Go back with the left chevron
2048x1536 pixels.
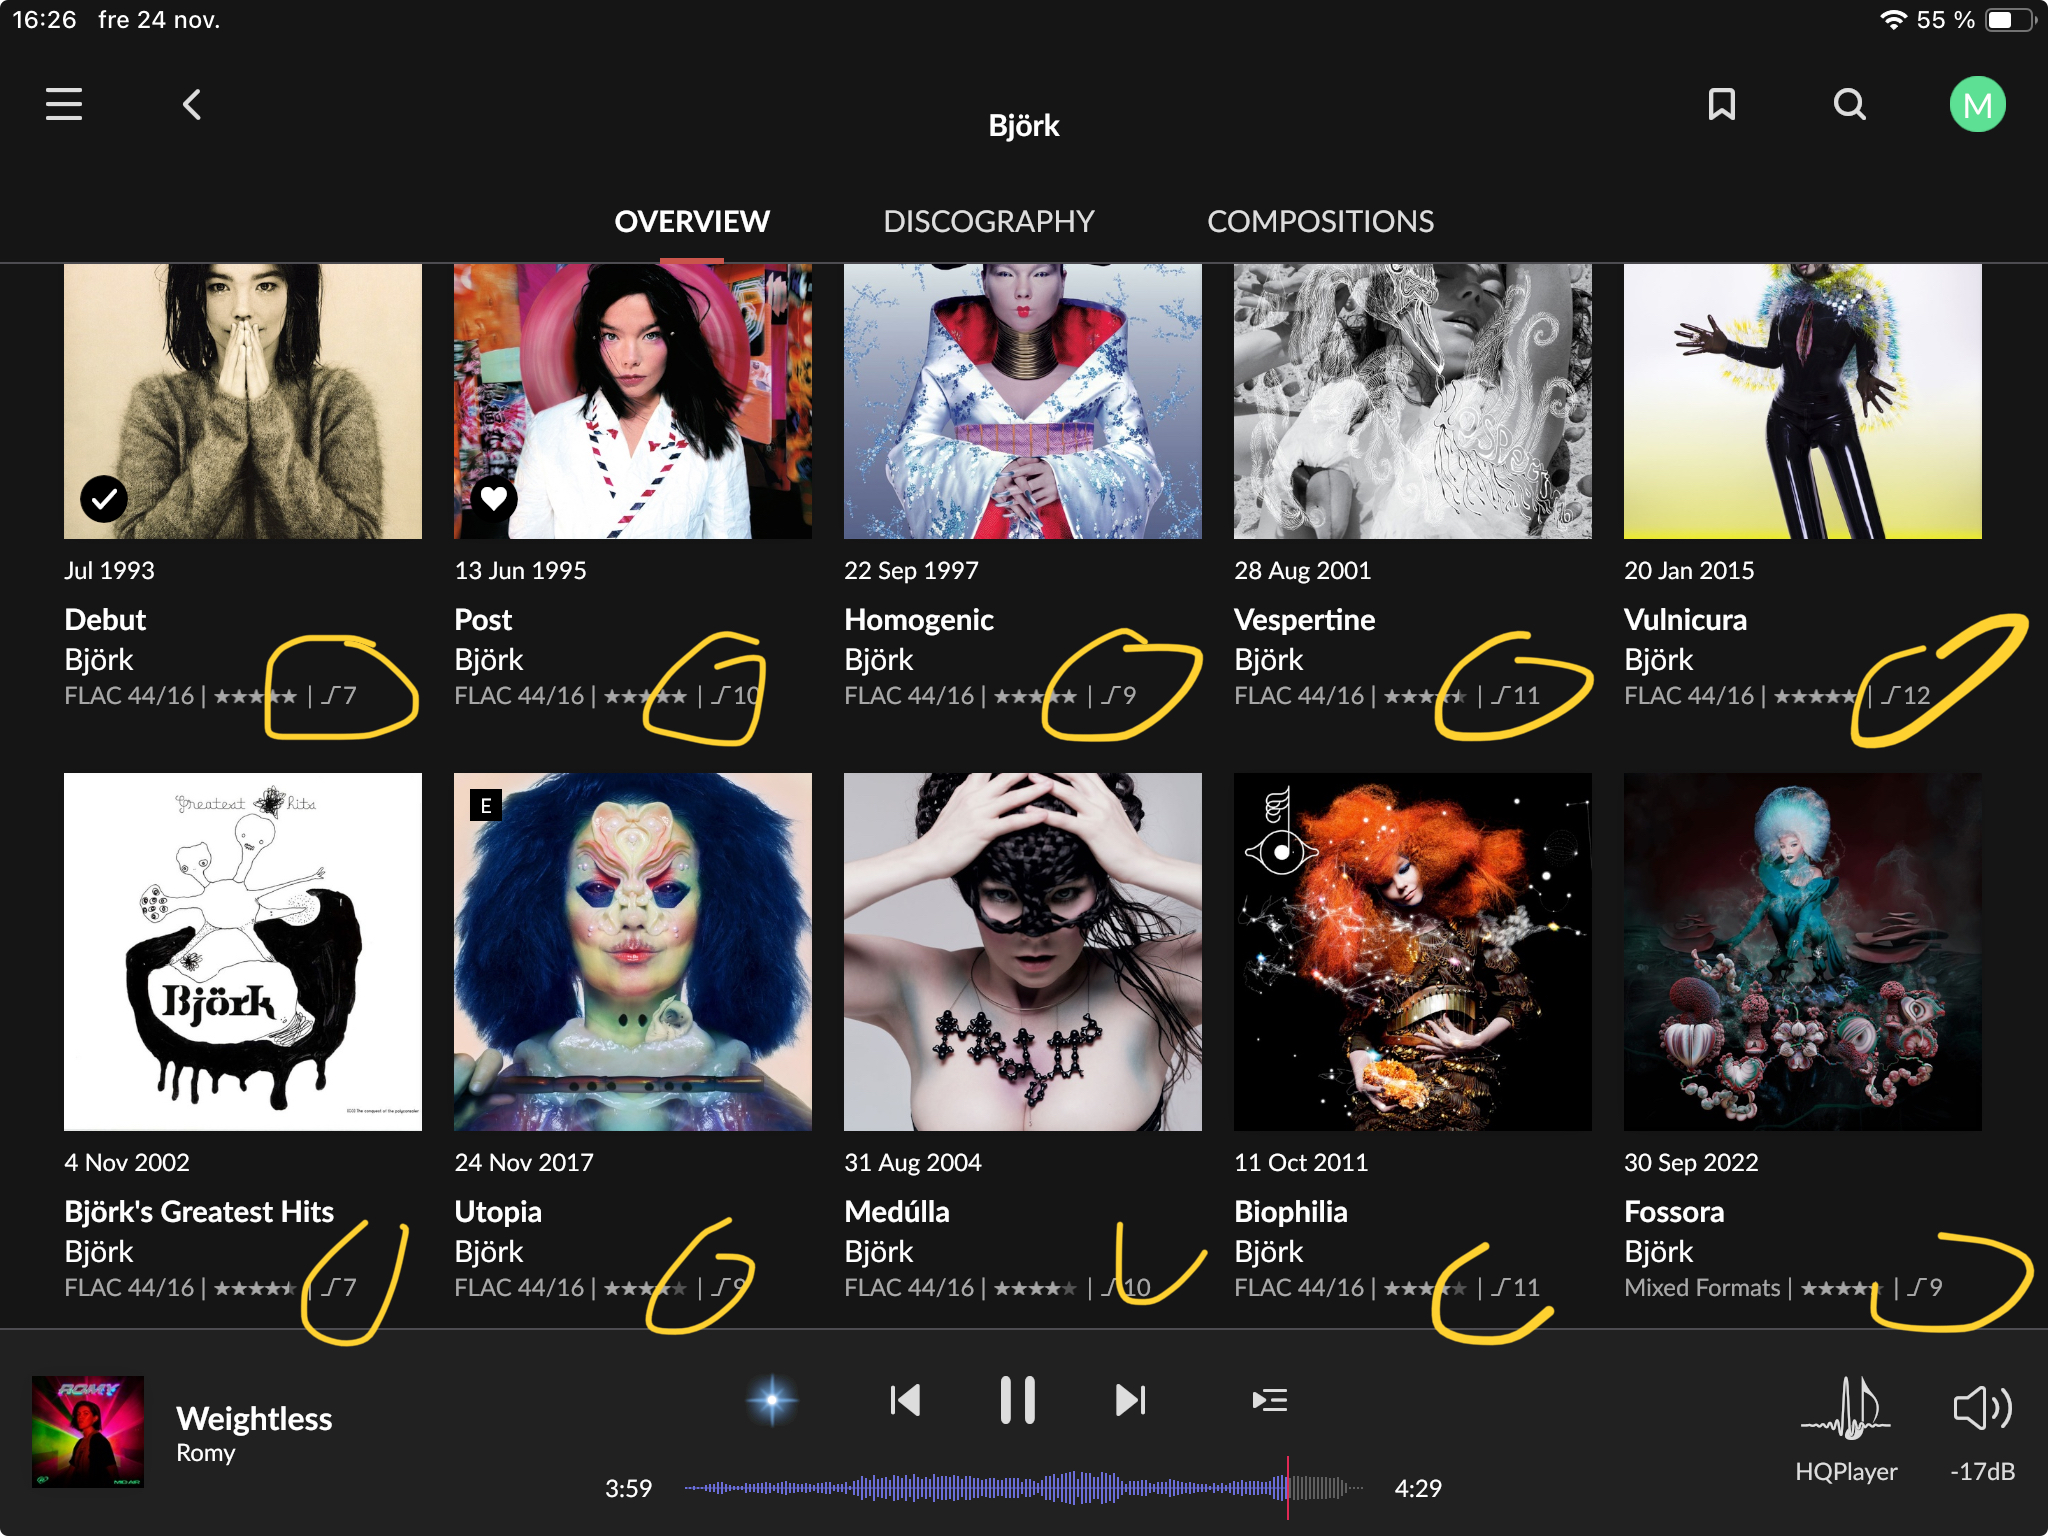[192, 104]
